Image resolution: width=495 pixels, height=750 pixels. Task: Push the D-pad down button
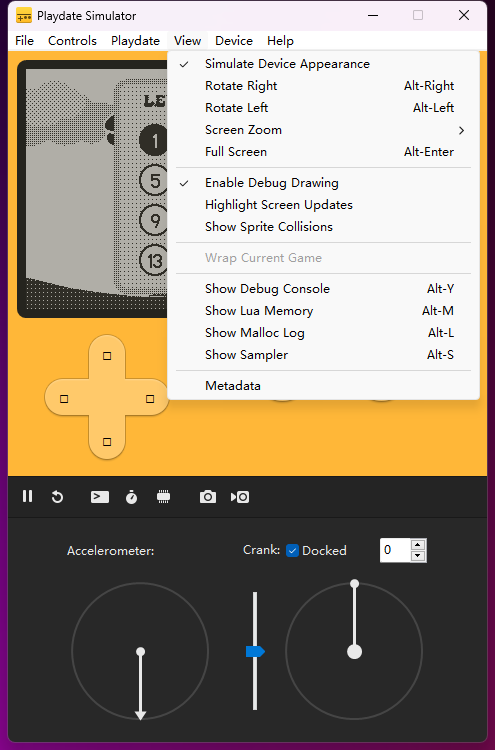[x=107, y=441]
